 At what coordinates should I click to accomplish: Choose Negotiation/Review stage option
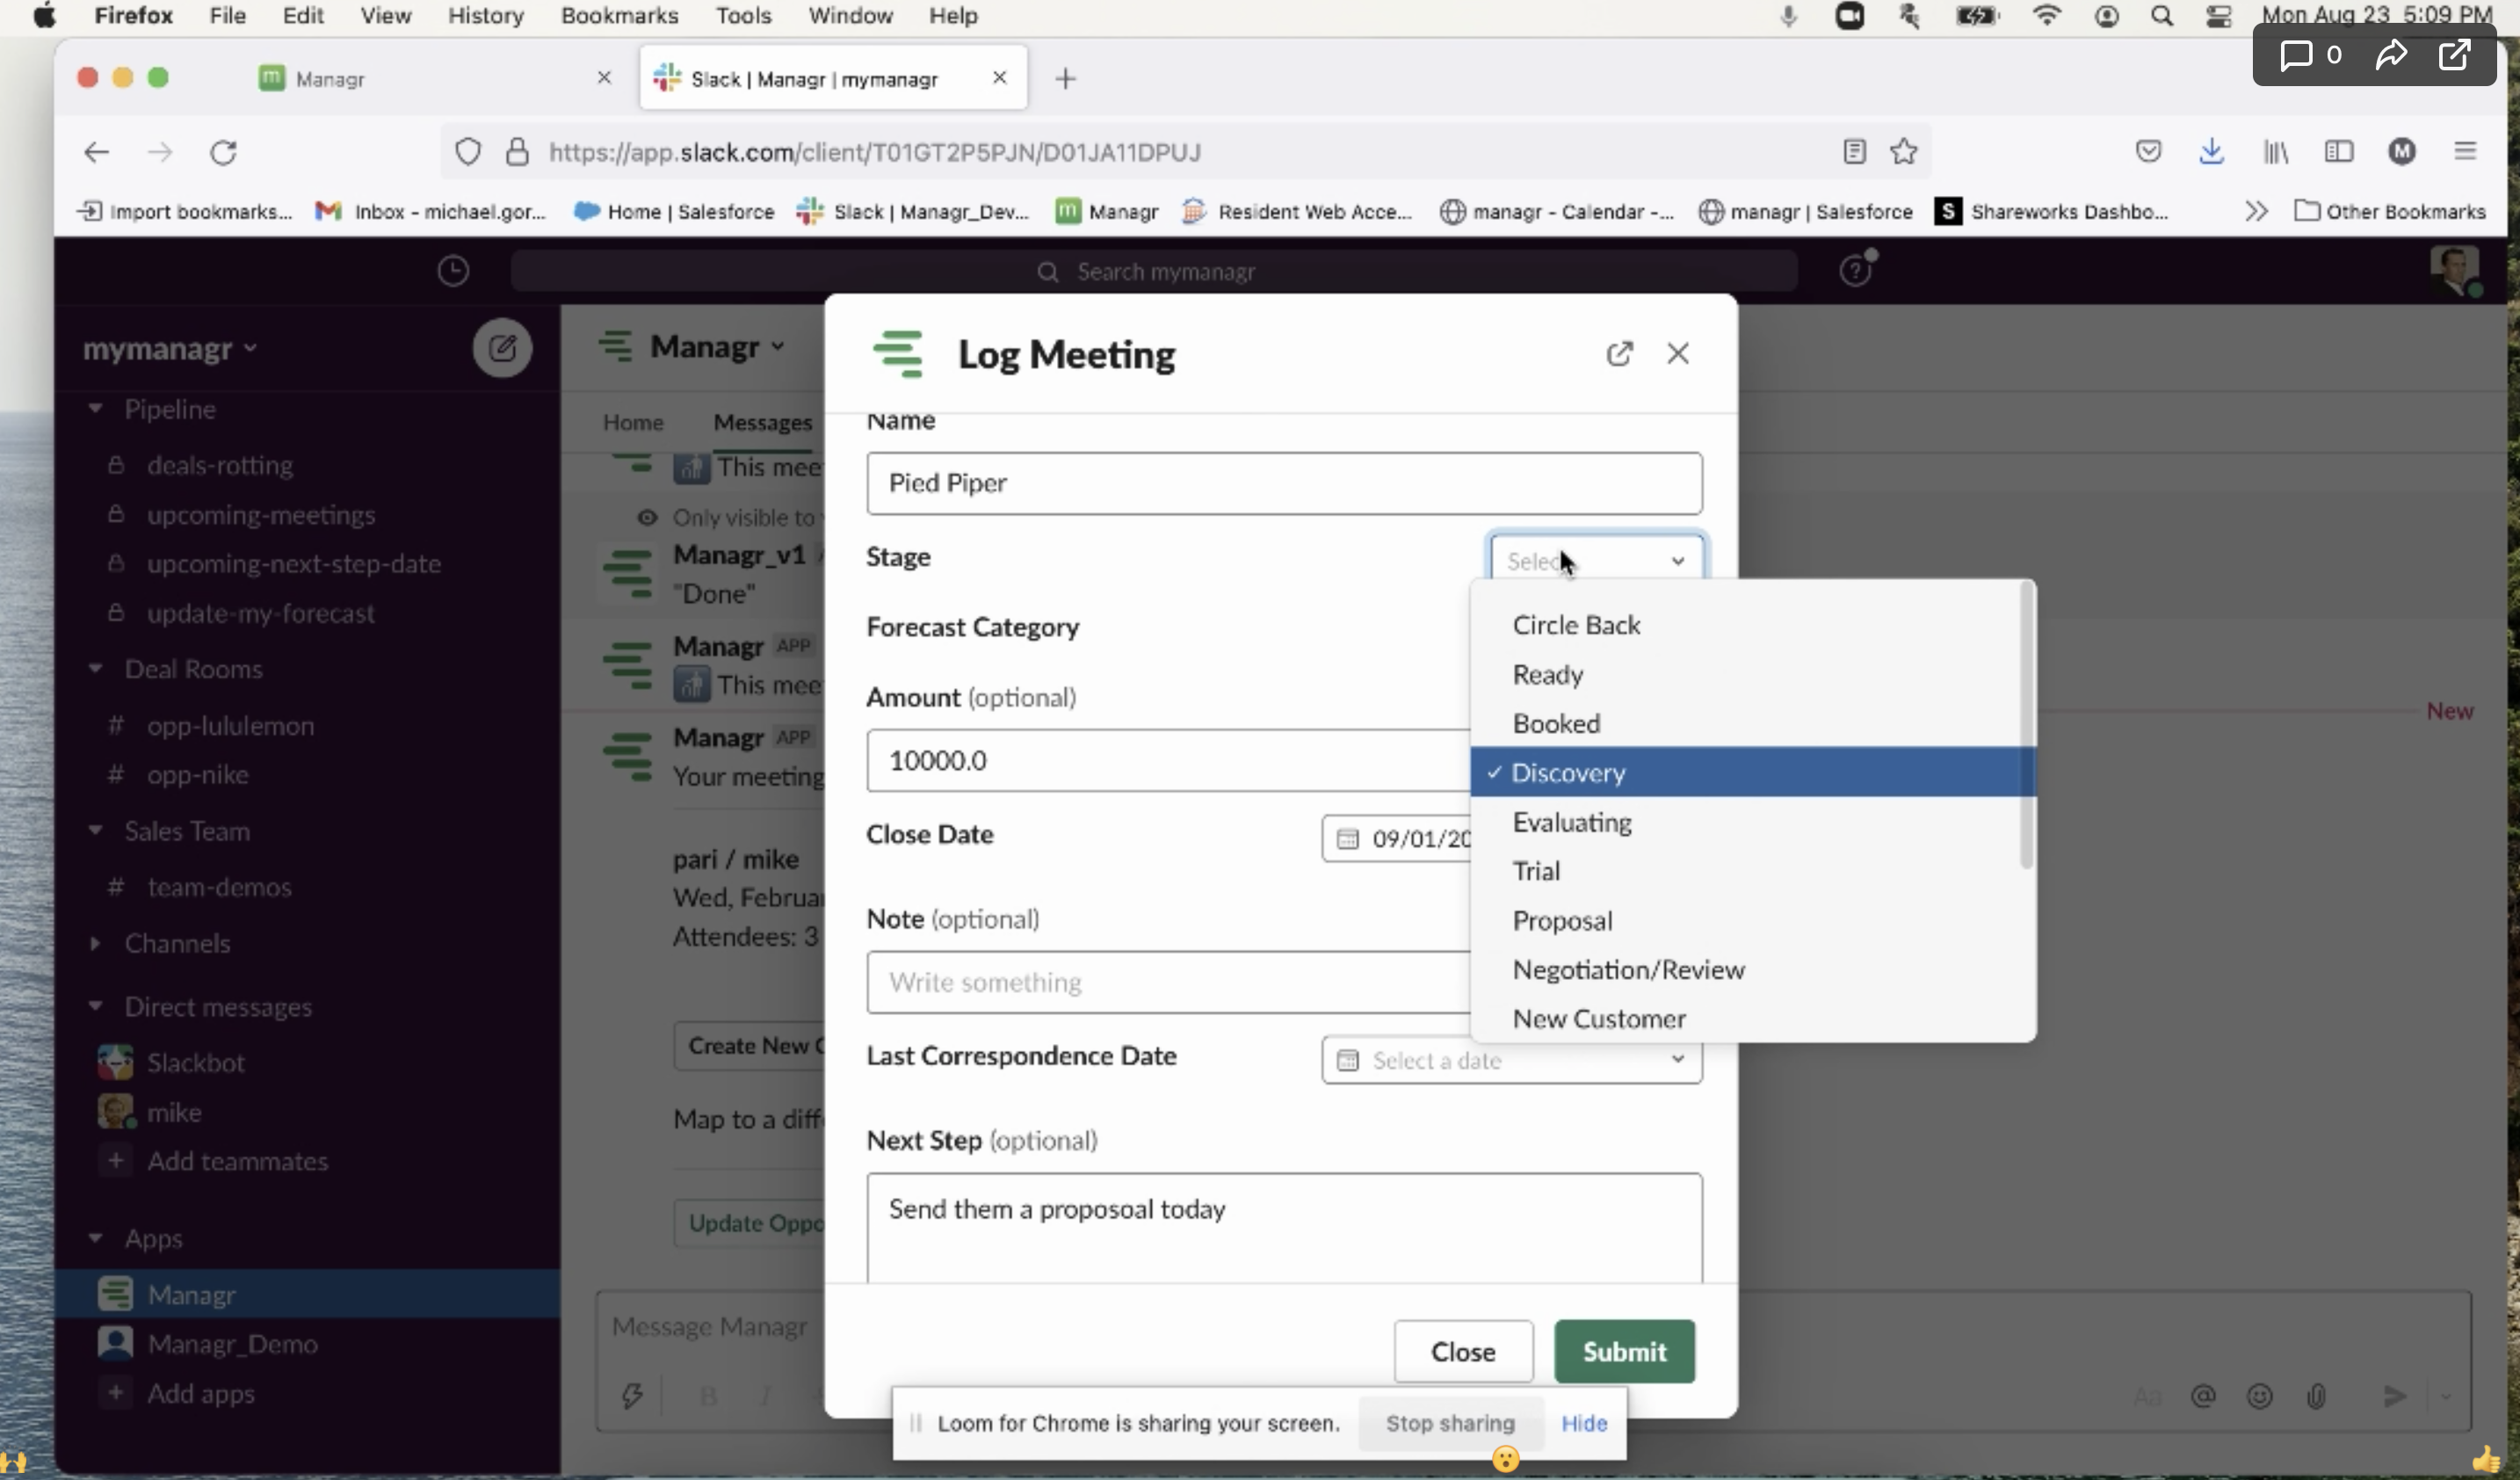click(x=1627, y=969)
